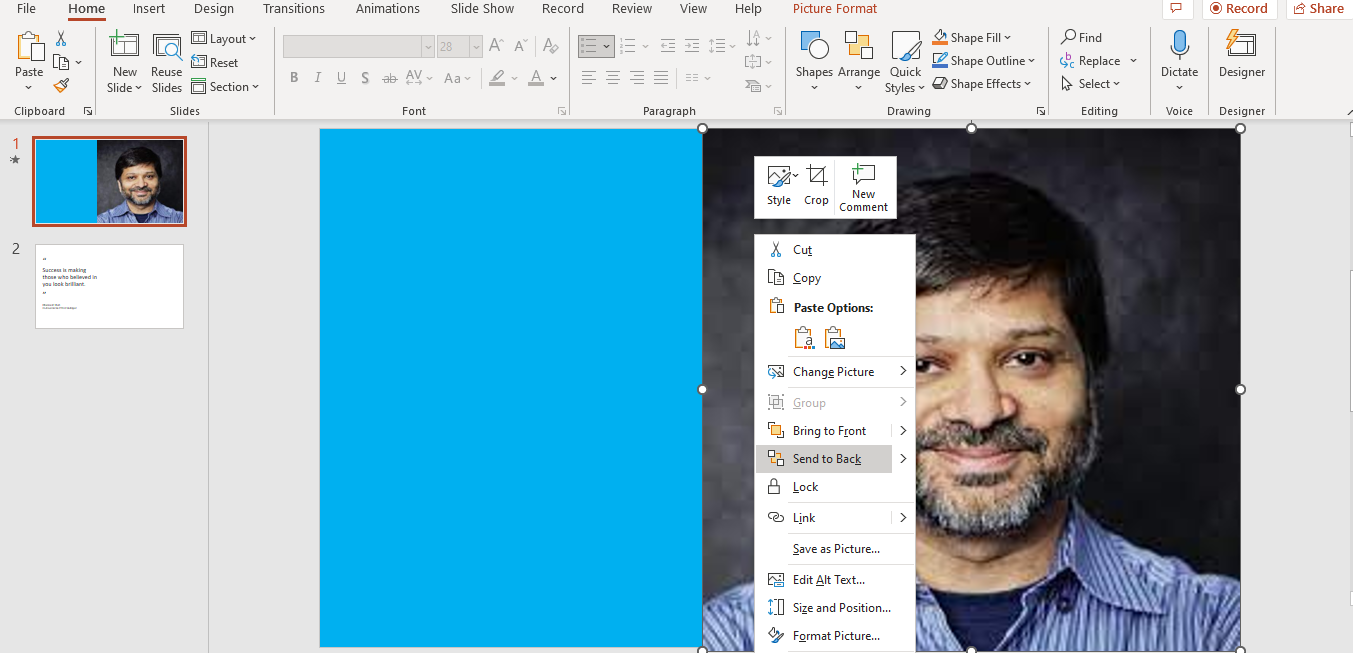Click the Reset slide button
This screenshot has width=1353, height=653.
coord(215,62)
